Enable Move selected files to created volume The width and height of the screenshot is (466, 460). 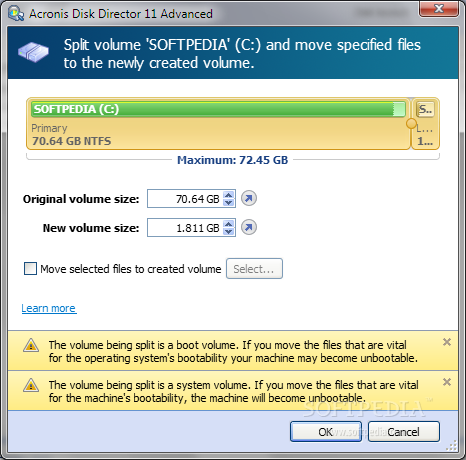tap(30, 269)
